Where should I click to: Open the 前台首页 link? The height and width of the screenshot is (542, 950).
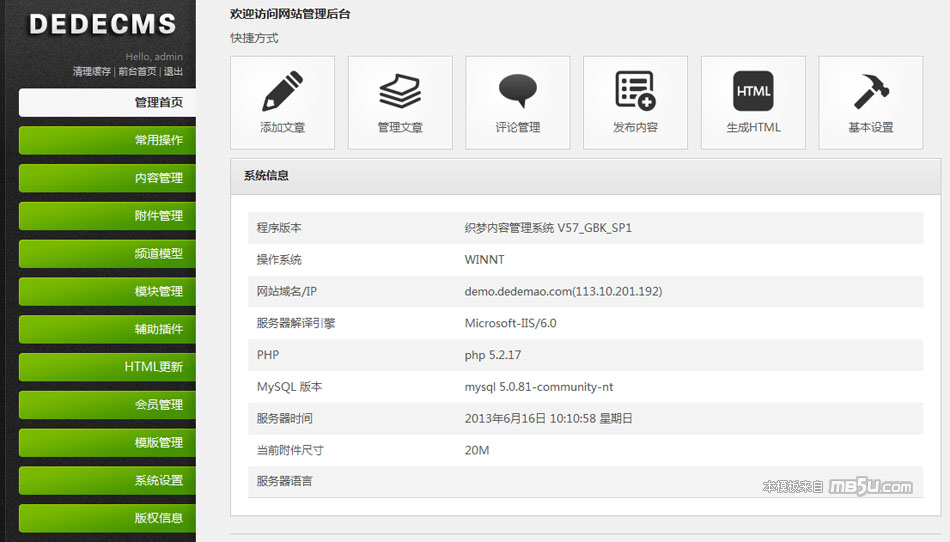pyautogui.click(x=137, y=72)
